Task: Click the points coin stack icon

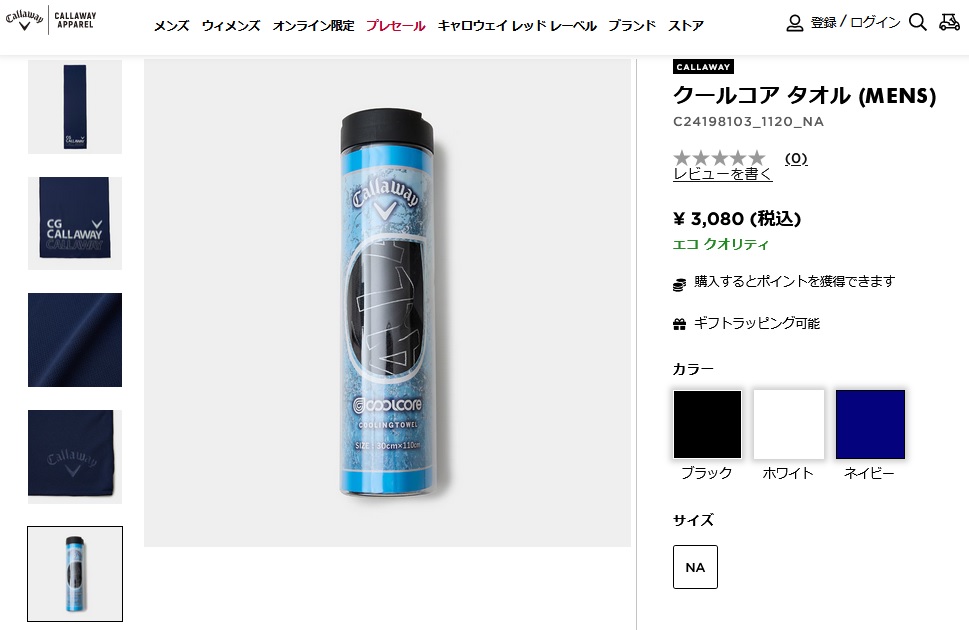Action: click(x=679, y=285)
